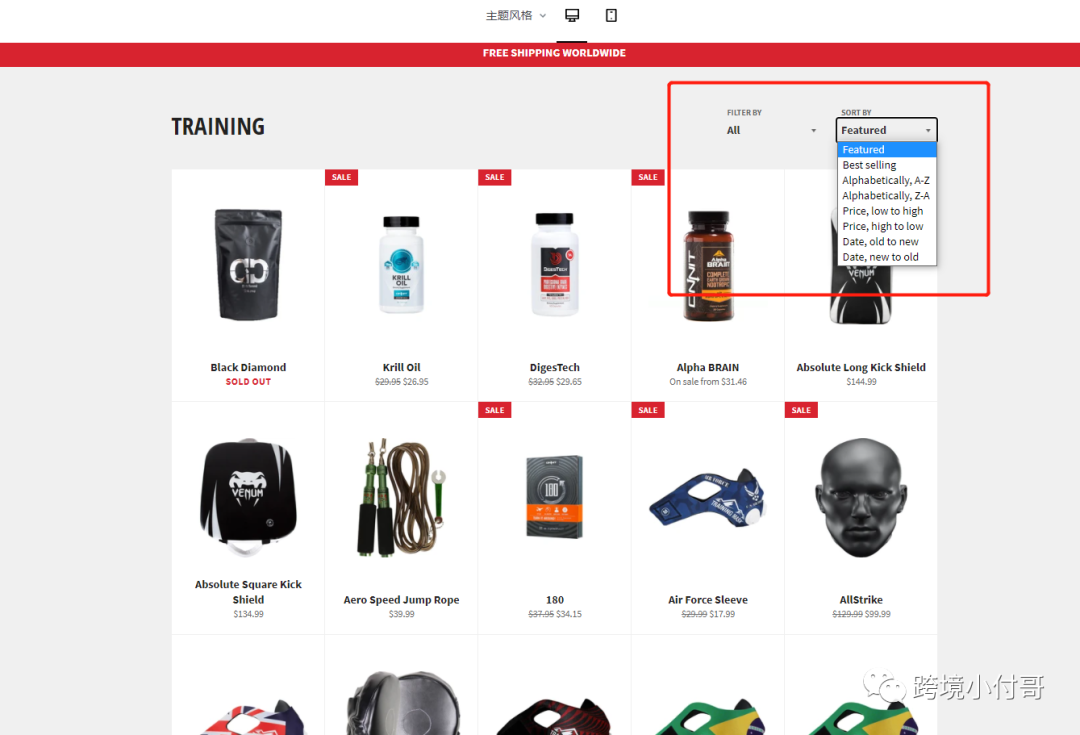1080x735 pixels.
Task: Switch to mobile preview icon
Action: coord(611,15)
